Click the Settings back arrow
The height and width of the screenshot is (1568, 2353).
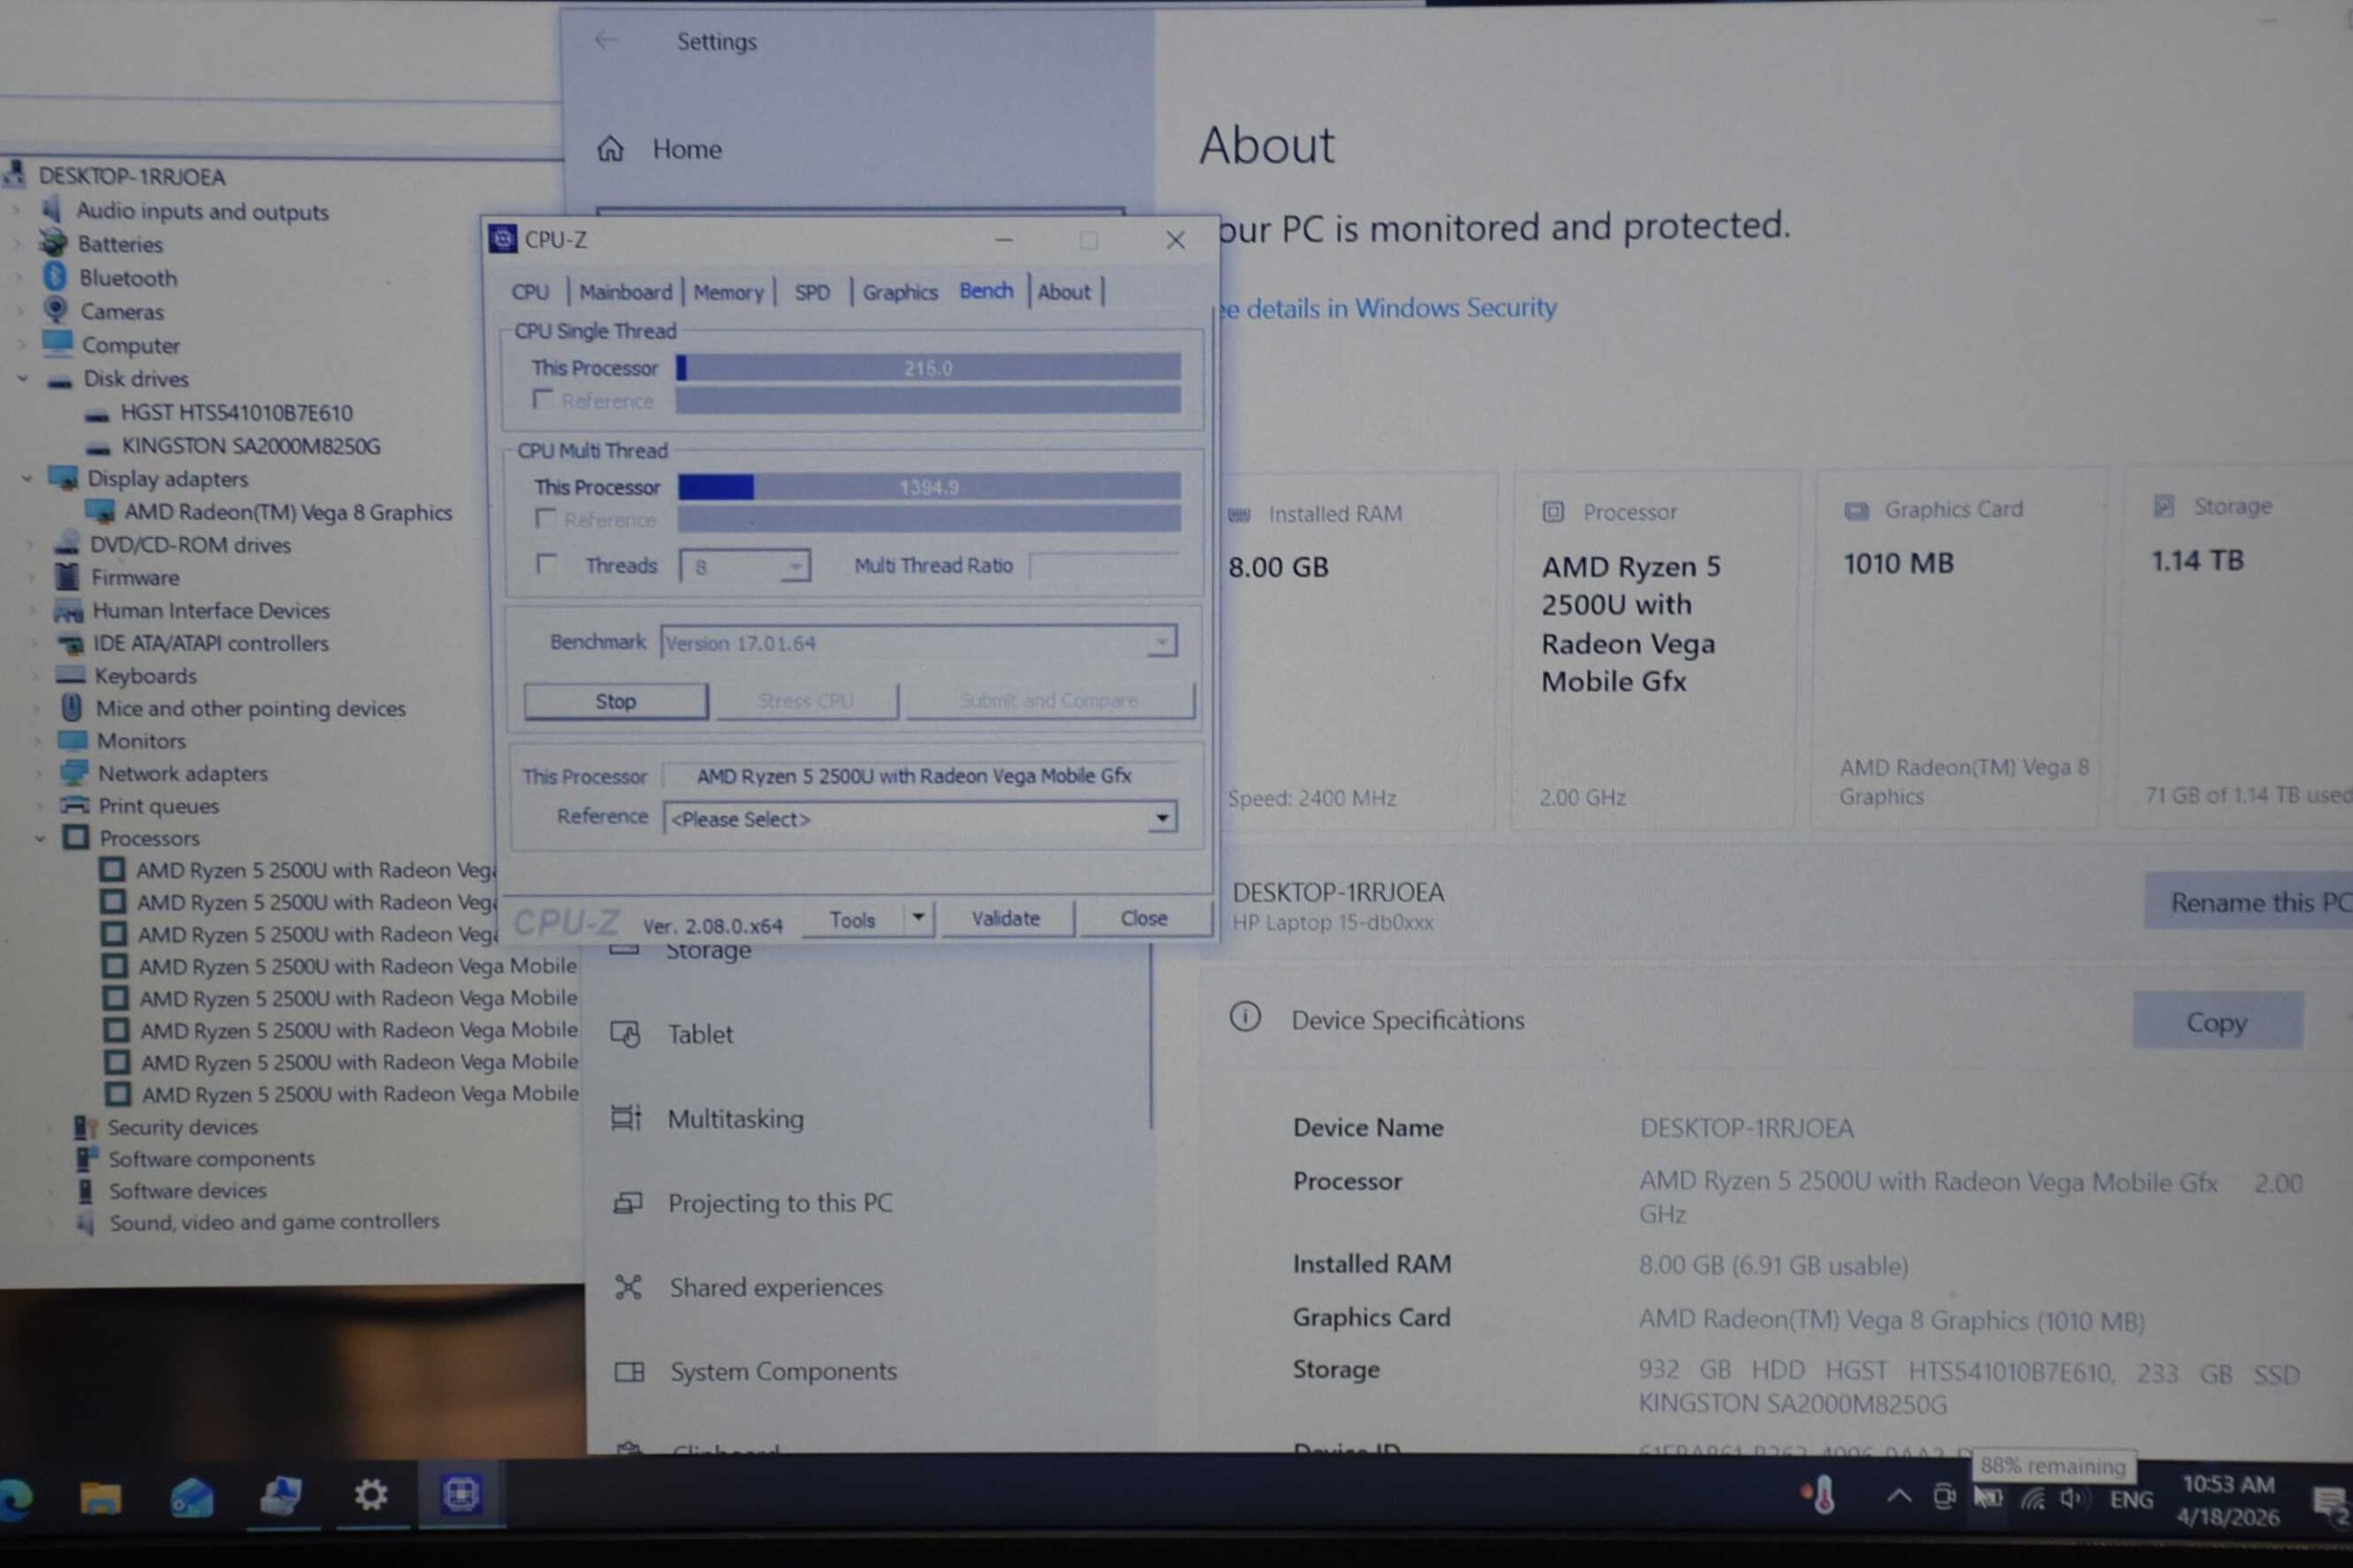pyautogui.click(x=605, y=40)
